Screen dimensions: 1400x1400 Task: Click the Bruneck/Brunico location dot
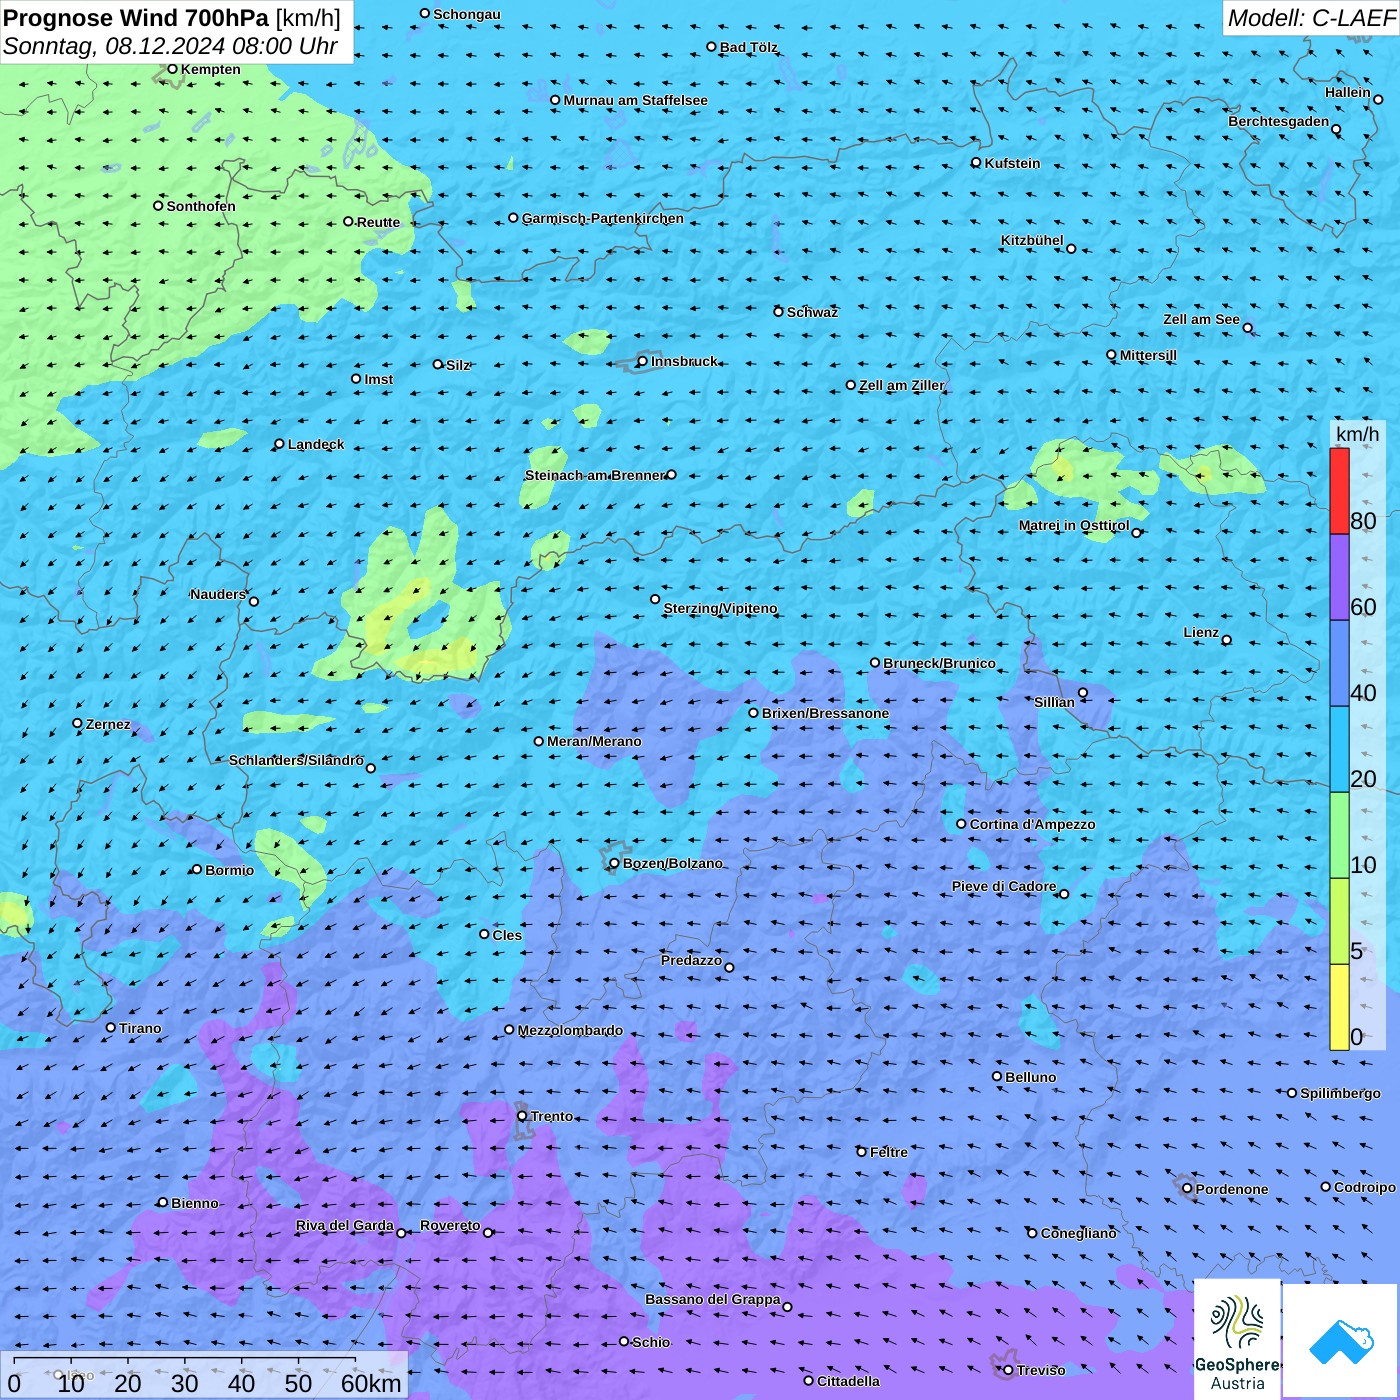[875, 662]
